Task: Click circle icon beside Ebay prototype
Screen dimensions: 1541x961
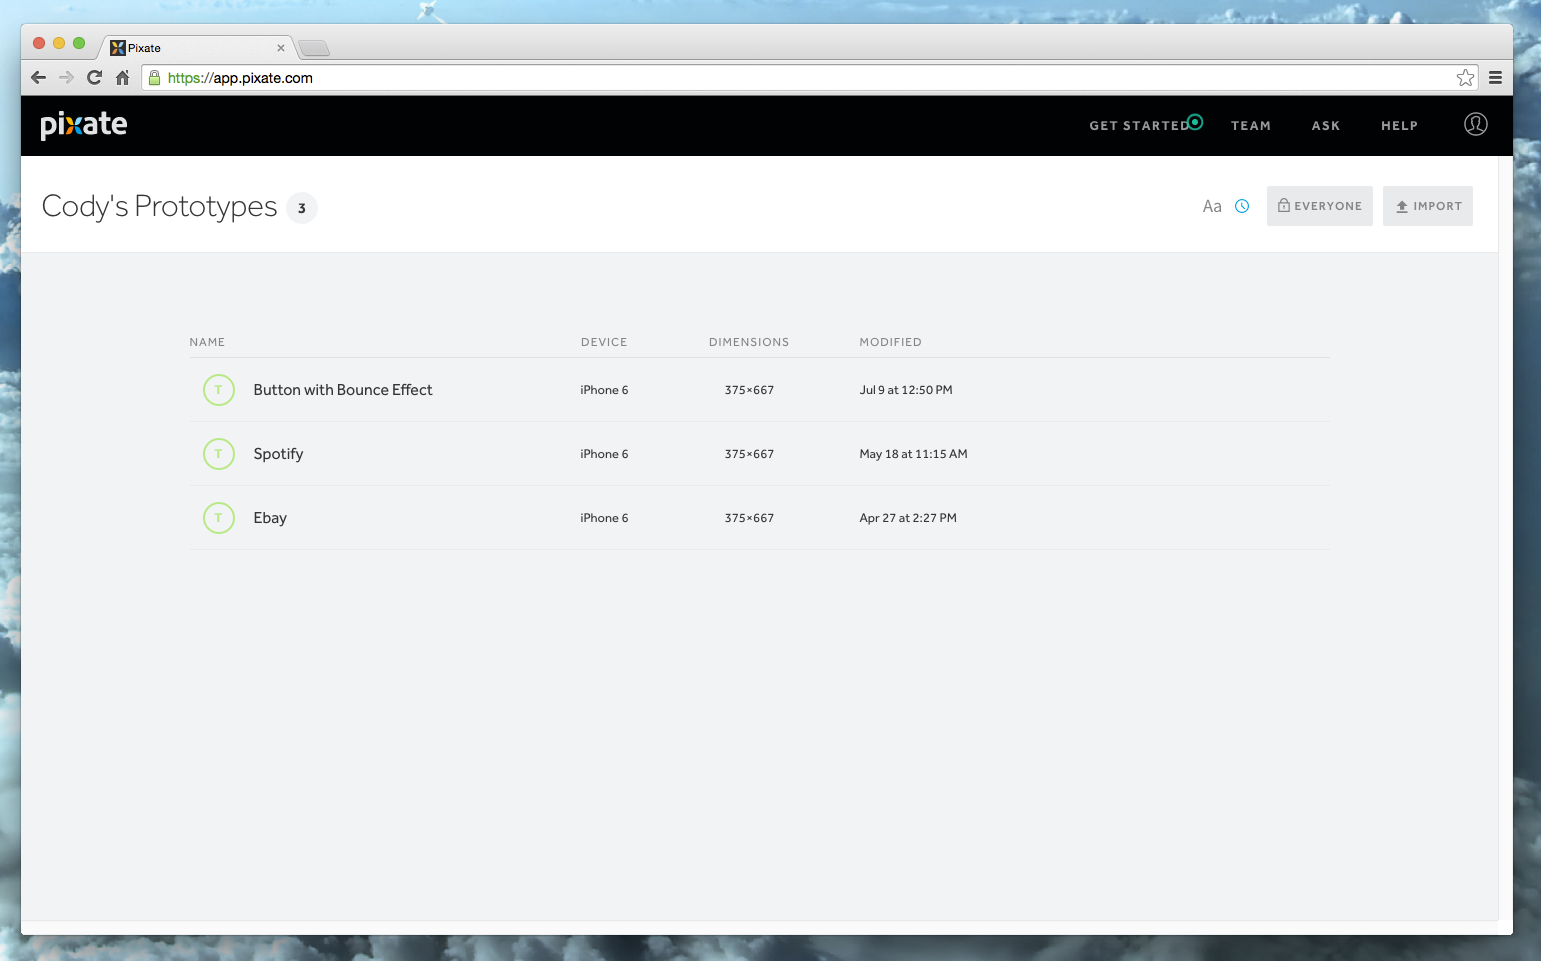Action: [x=219, y=518]
